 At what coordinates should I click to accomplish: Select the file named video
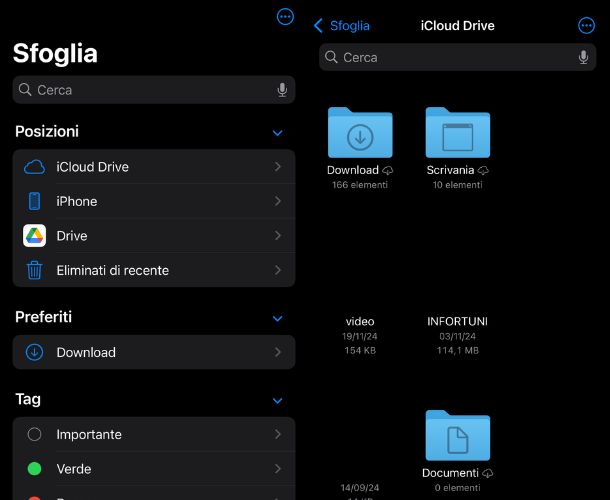point(360,321)
